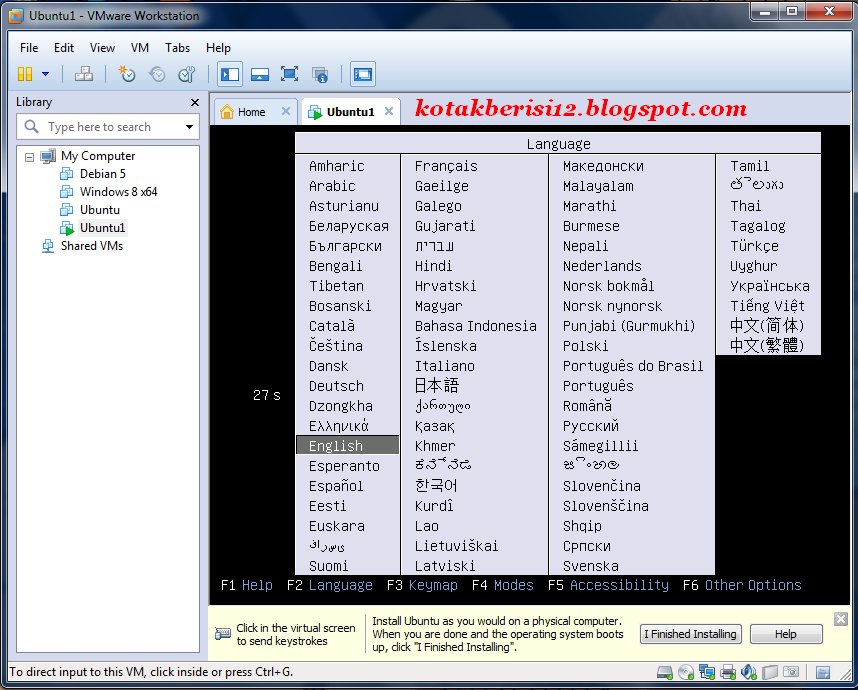858x690 pixels.
Task: Open the library search dropdown arrow
Action: coord(189,127)
